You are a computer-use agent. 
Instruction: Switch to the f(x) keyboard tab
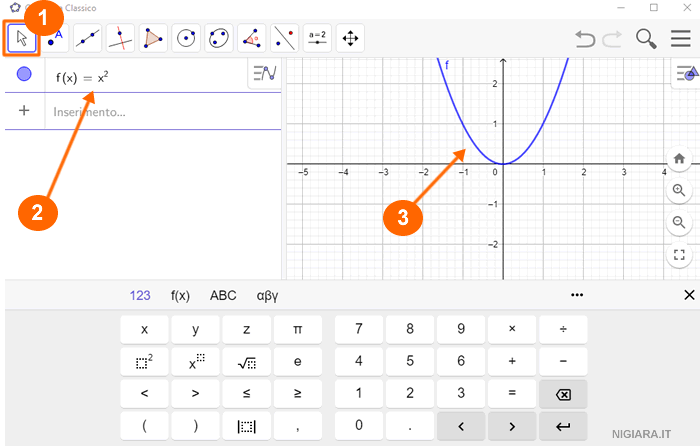180,296
